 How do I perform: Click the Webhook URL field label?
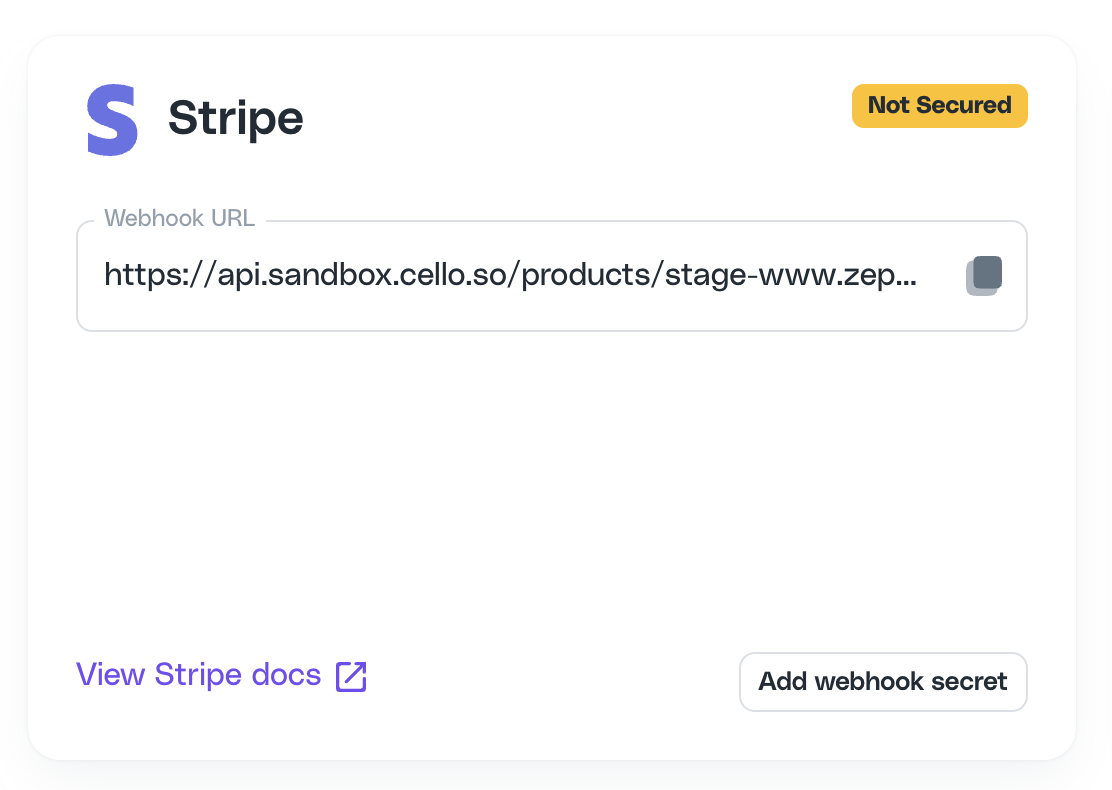[179, 218]
